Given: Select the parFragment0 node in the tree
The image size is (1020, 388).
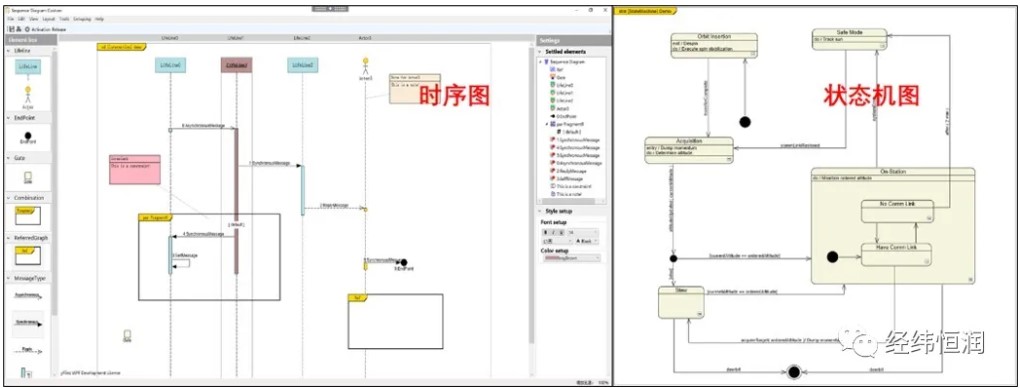Looking at the screenshot, I should [565, 124].
